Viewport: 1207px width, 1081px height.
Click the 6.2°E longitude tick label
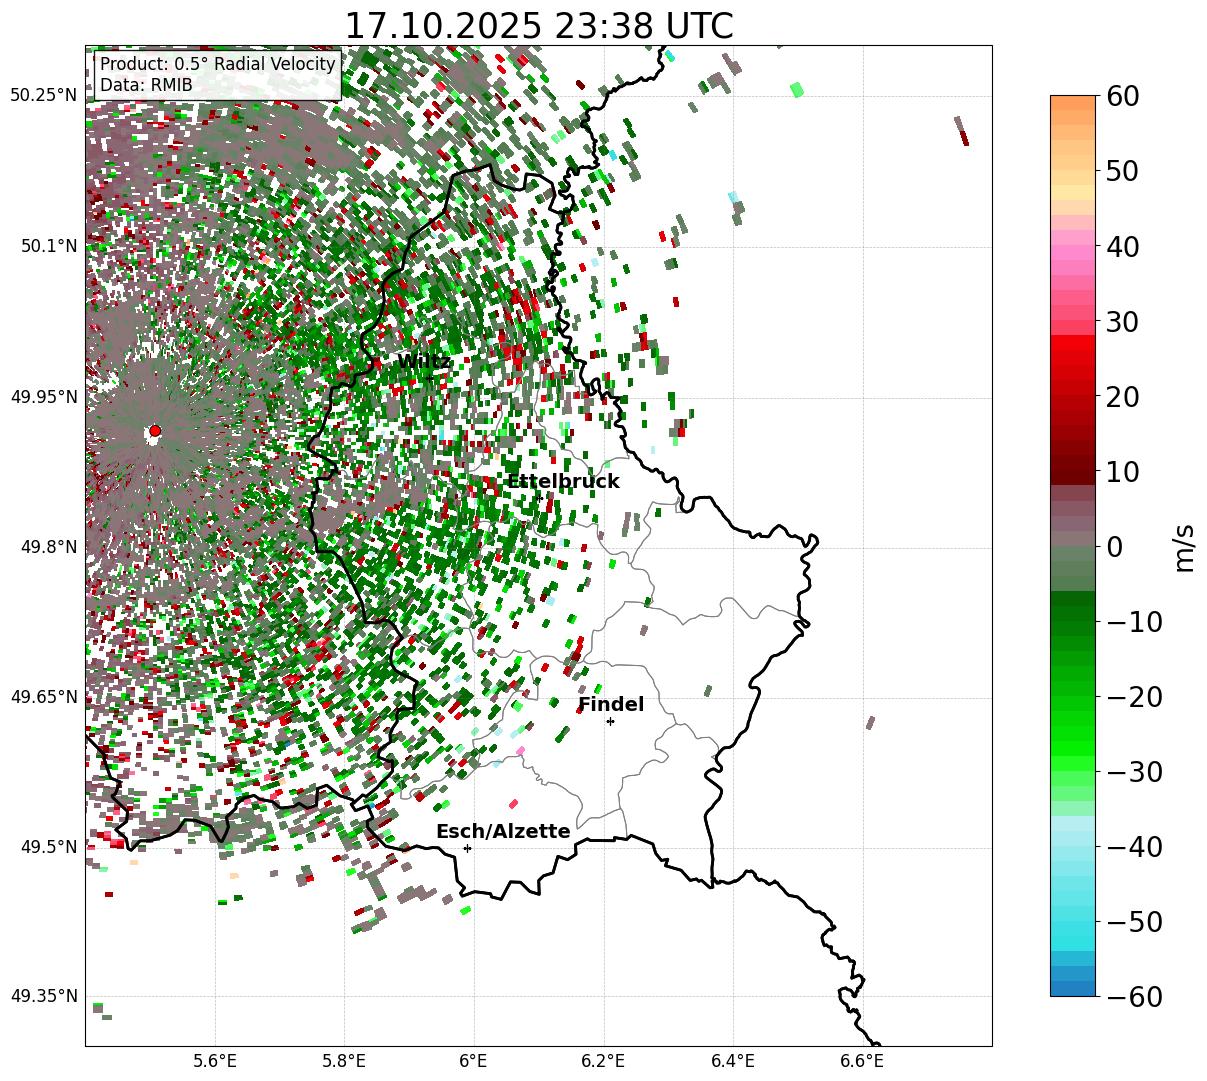603,1061
